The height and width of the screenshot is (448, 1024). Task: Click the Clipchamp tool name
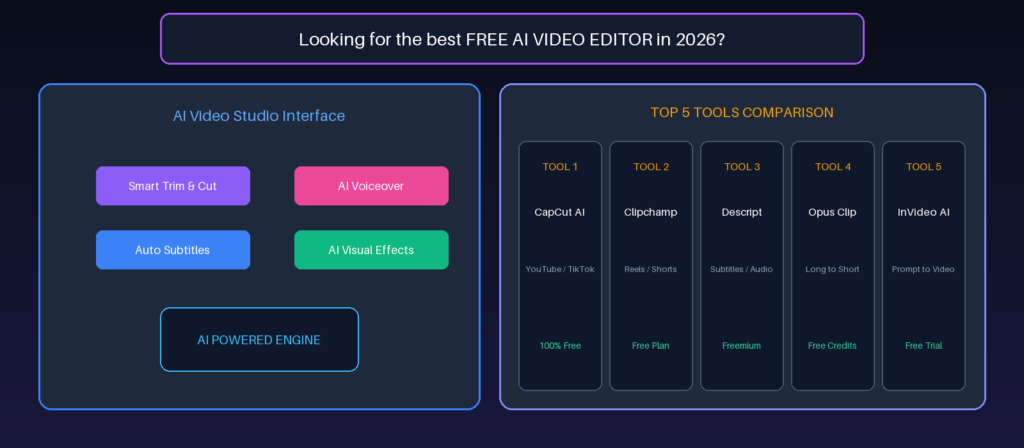pos(650,212)
